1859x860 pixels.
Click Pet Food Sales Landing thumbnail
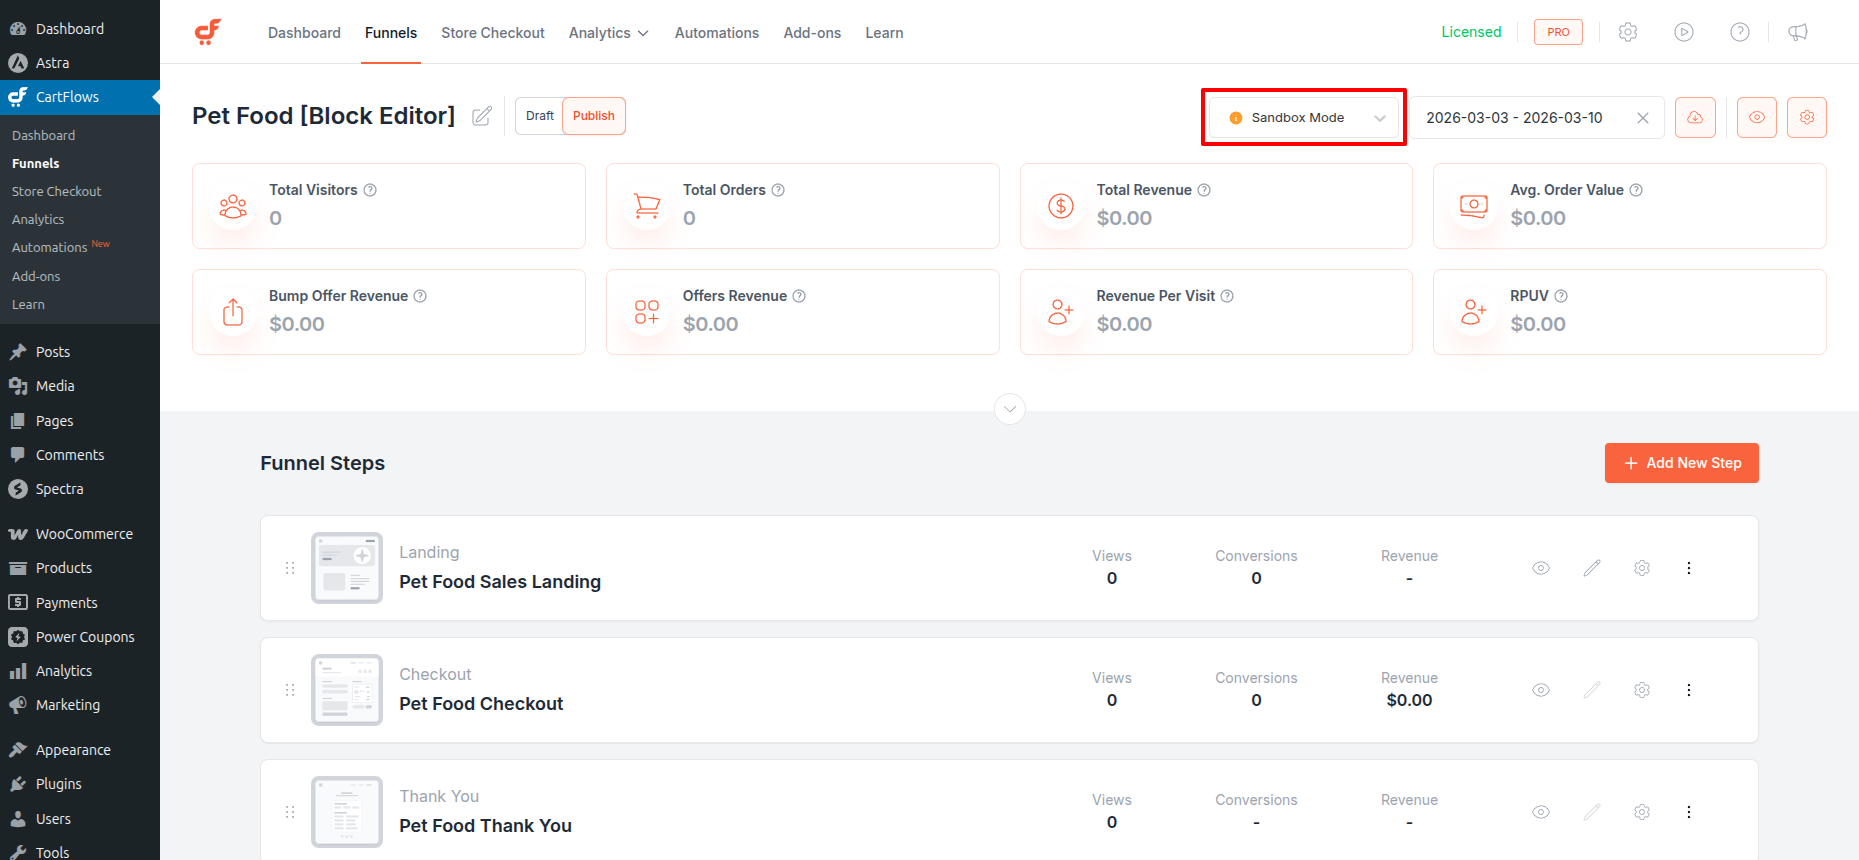(x=347, y=568)
